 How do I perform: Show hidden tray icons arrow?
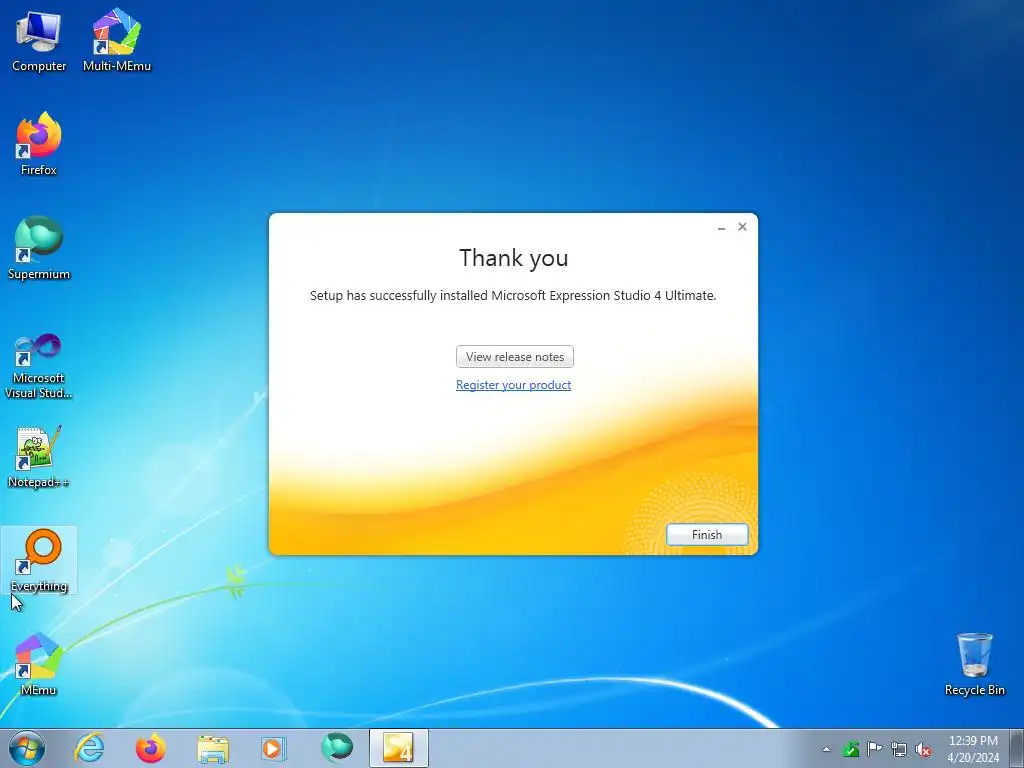[x=826, y=749]
